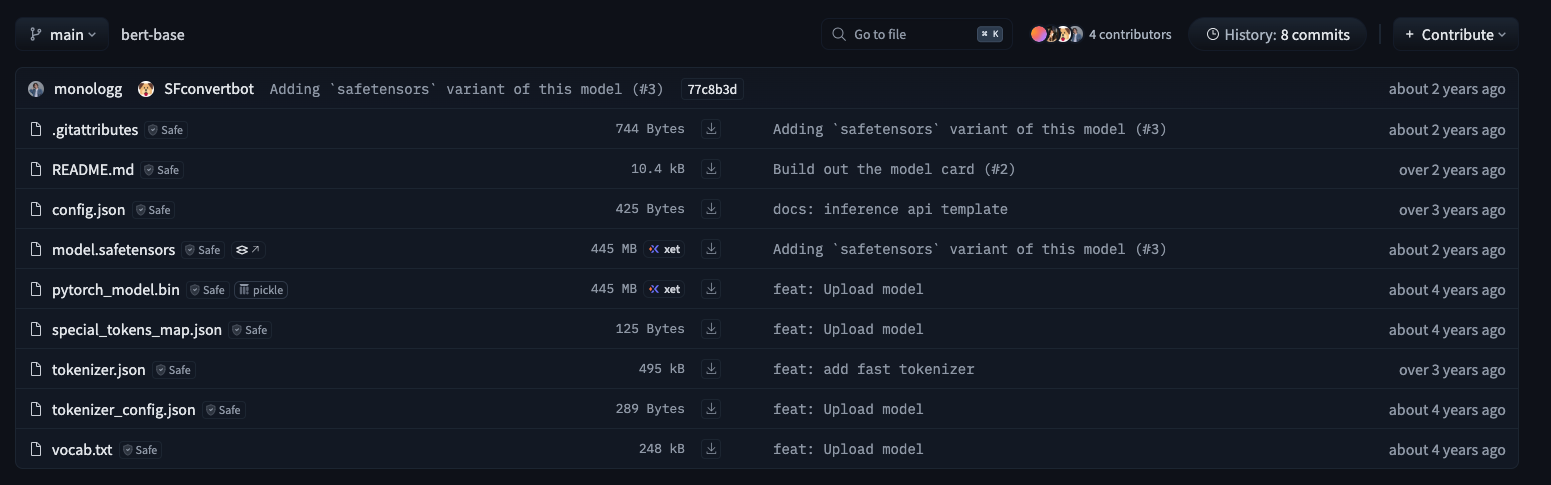Click 'over 3 years ago' on config.json row

[x=1452, y=209]
